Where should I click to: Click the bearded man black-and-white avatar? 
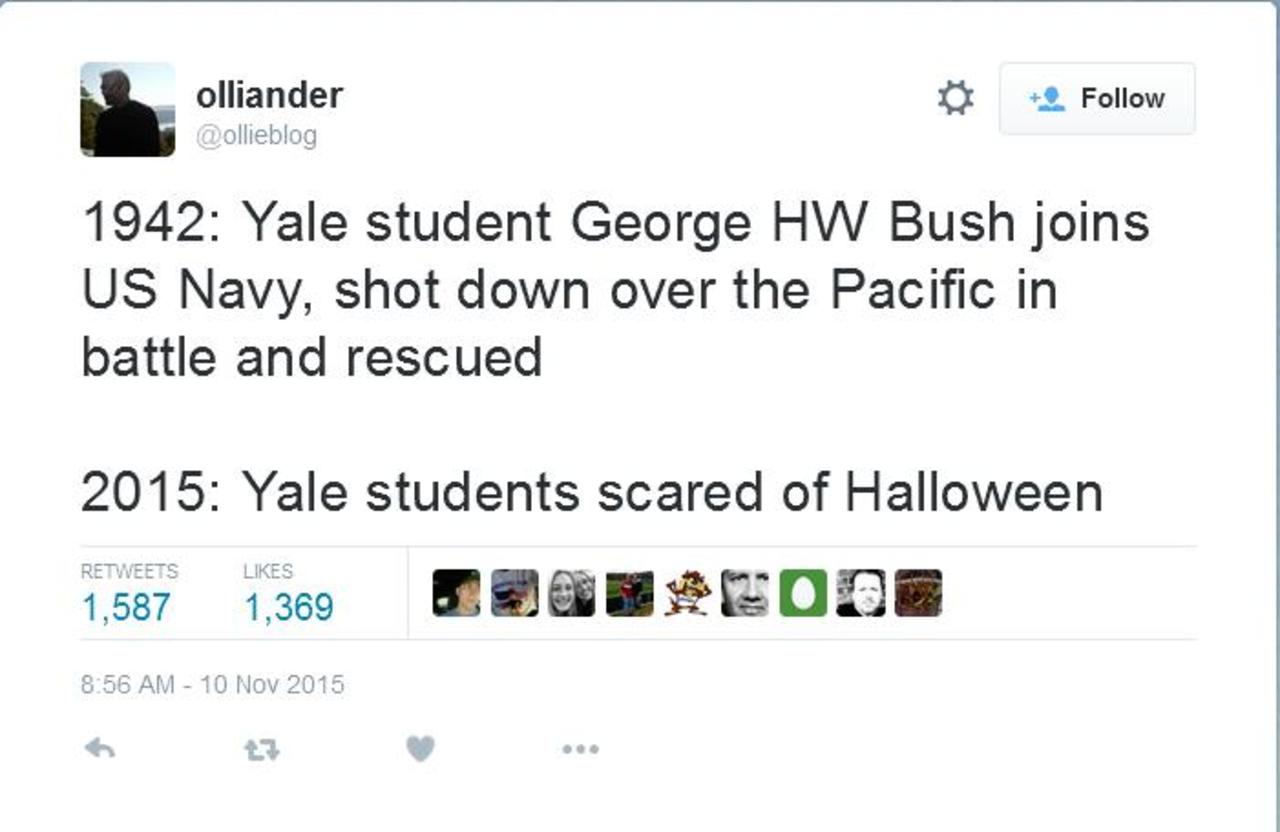point(861,593)
